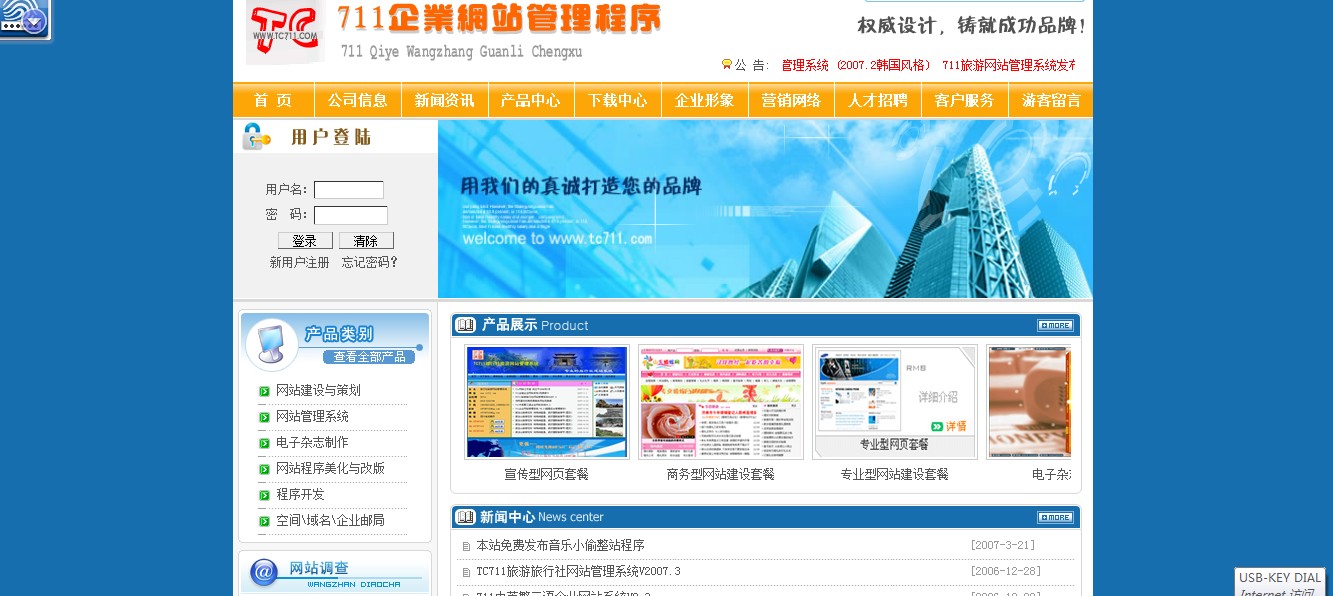The height and width of the screenshot is (596, 1333).
Task: Open the 忘记密码? link
Action: pos(370,263)
